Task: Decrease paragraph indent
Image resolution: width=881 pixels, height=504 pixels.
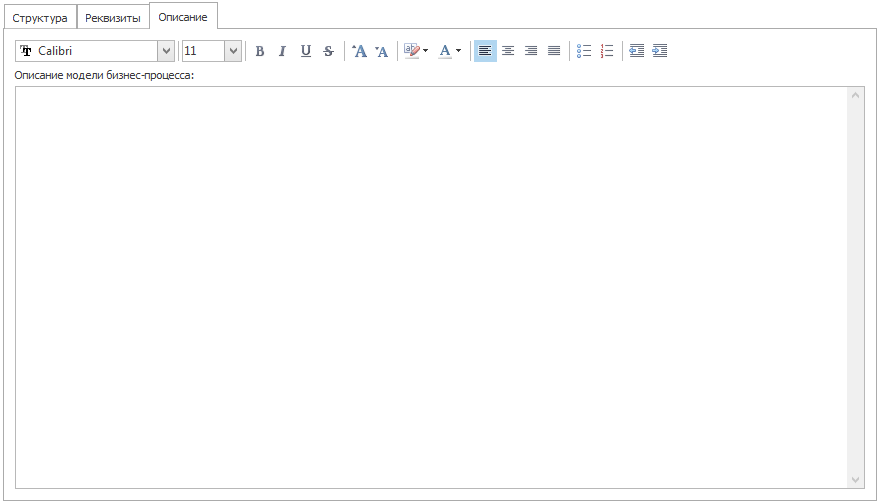Action: (x=637, y=51)
